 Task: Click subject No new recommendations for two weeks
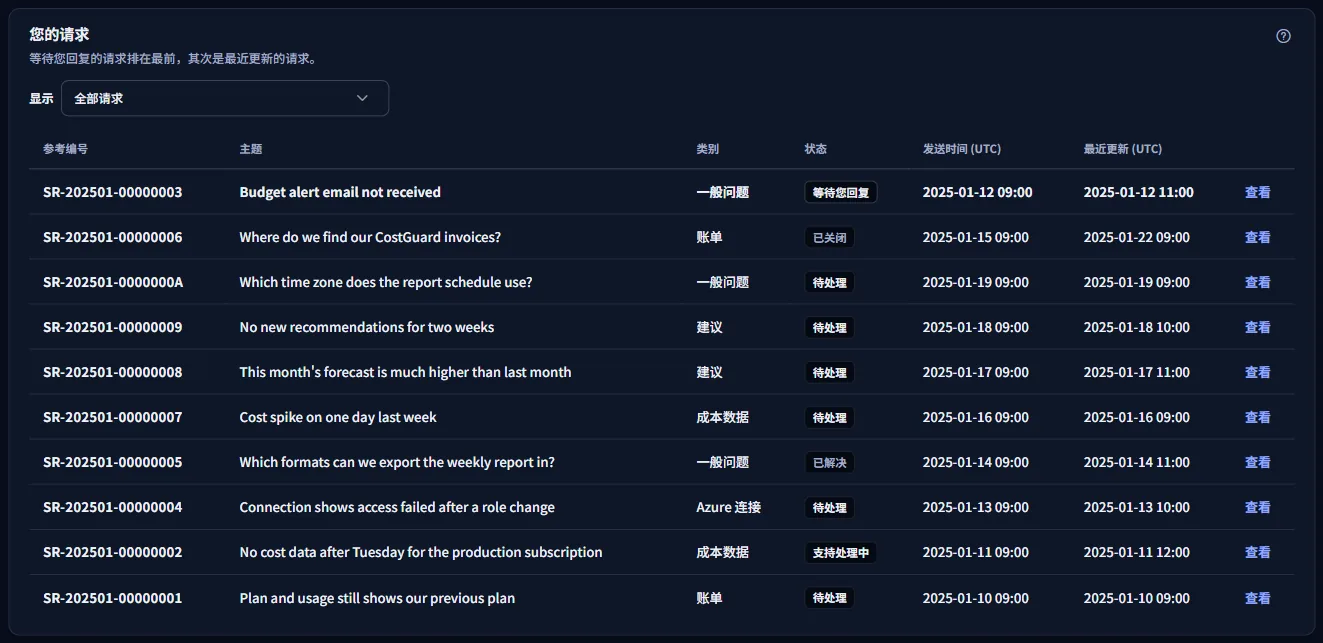pyautogui.click(x=367, y=327)
